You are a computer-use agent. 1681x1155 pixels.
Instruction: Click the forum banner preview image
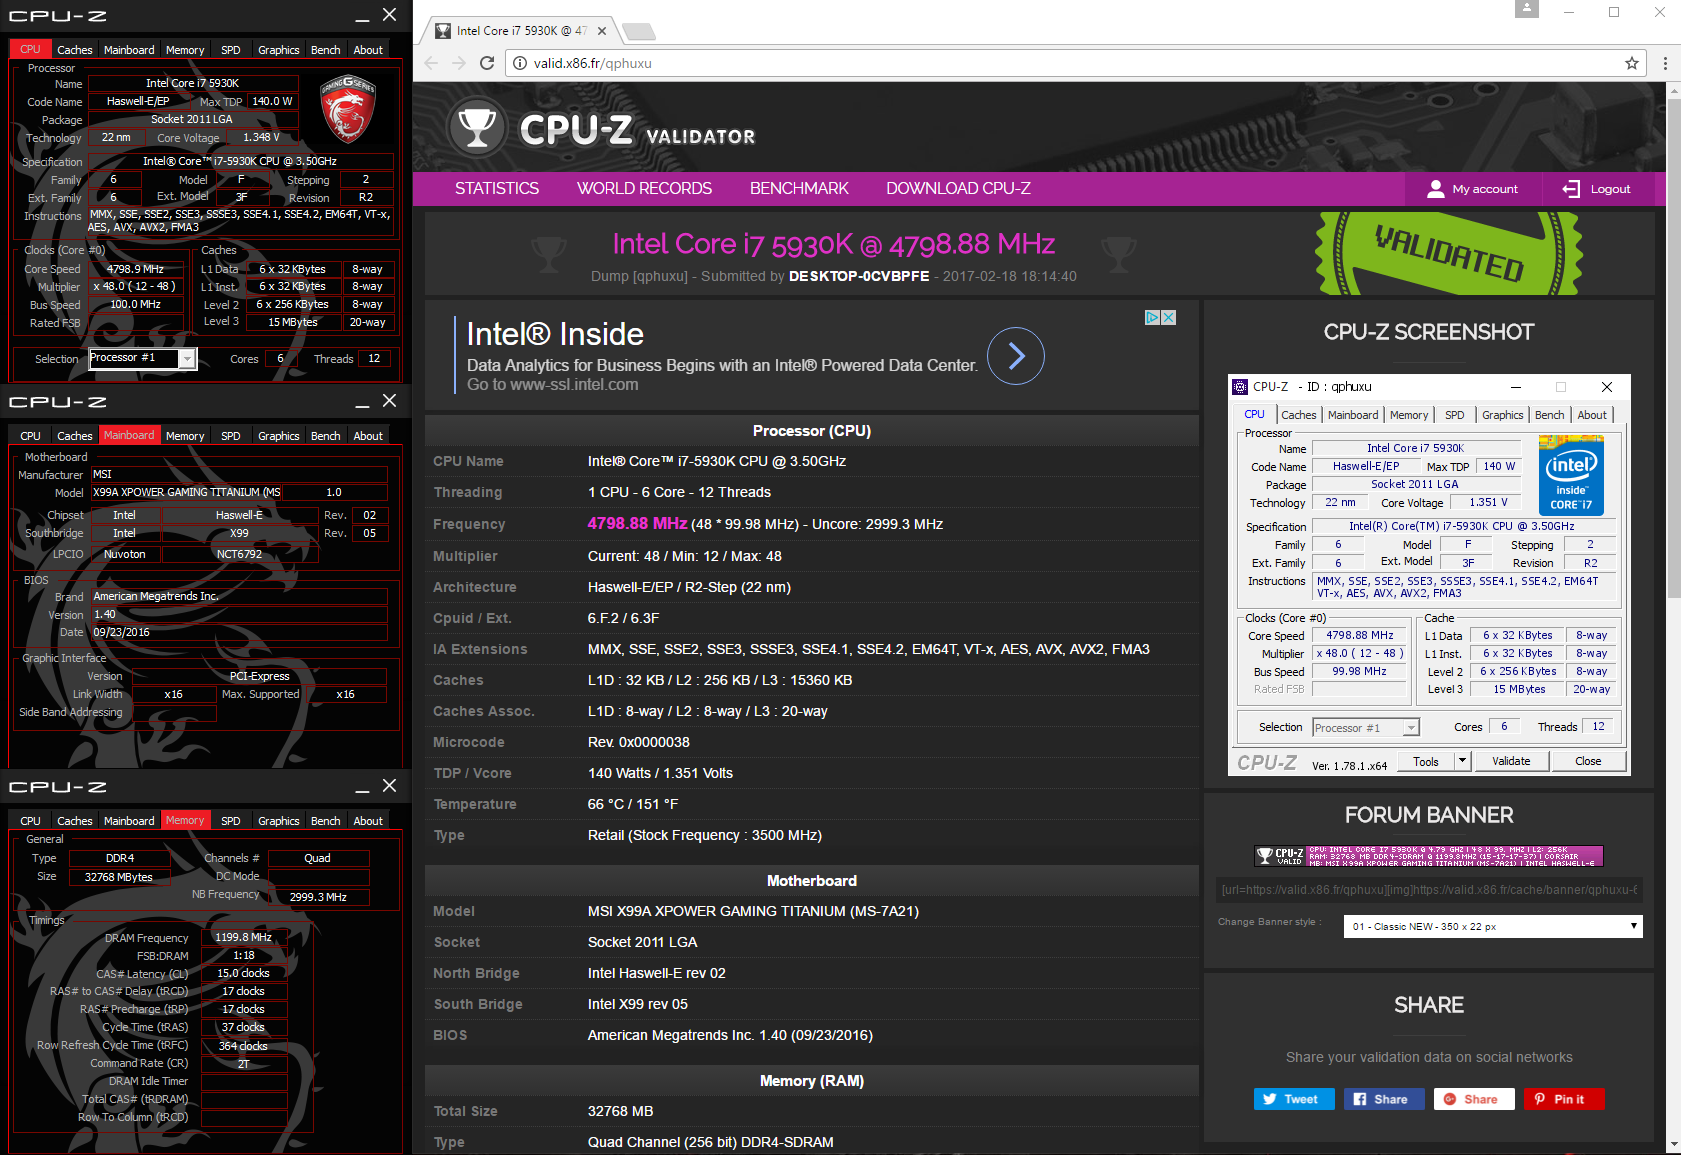click(1429, 856)
